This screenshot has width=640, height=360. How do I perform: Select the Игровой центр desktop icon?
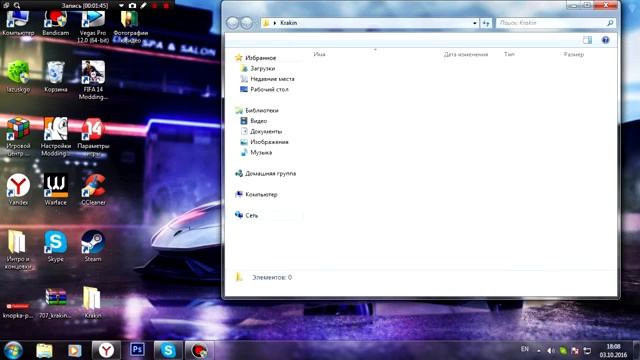18,137
